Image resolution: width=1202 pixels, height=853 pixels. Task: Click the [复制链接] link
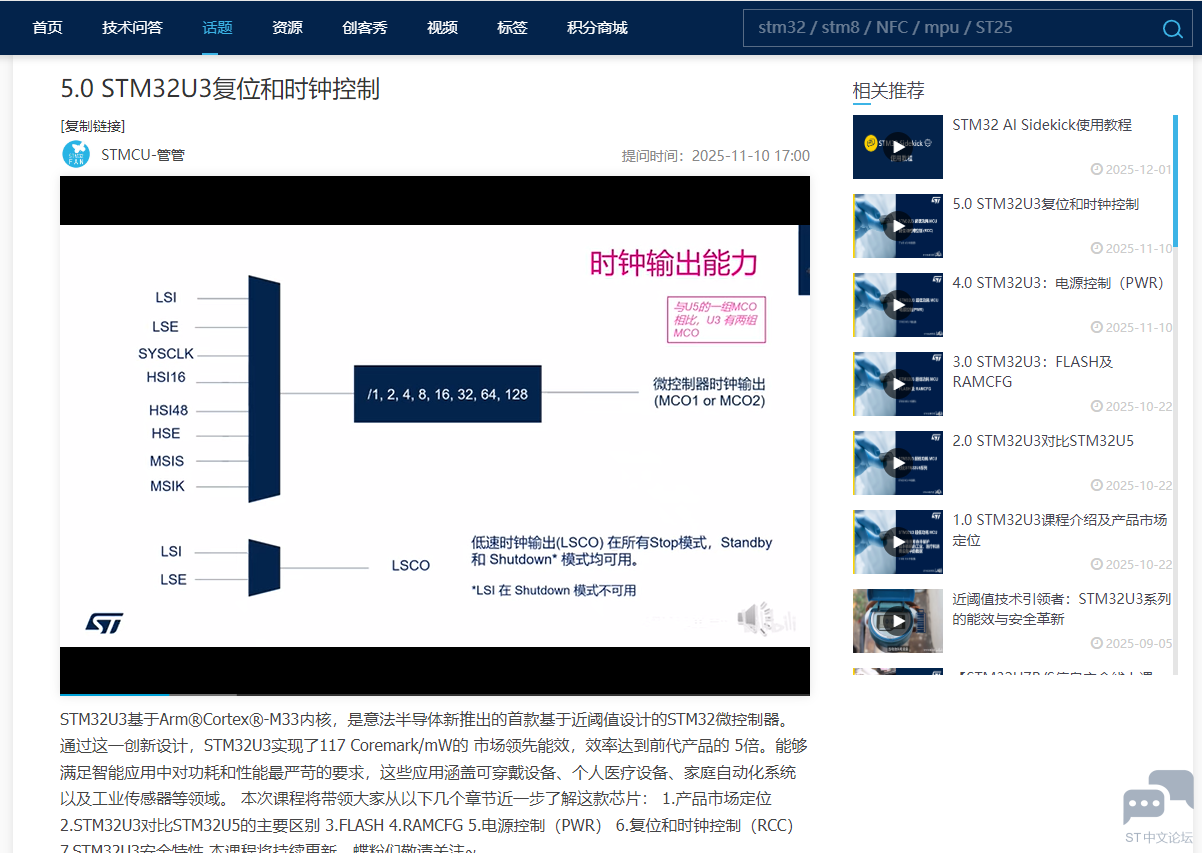[93, 126]
